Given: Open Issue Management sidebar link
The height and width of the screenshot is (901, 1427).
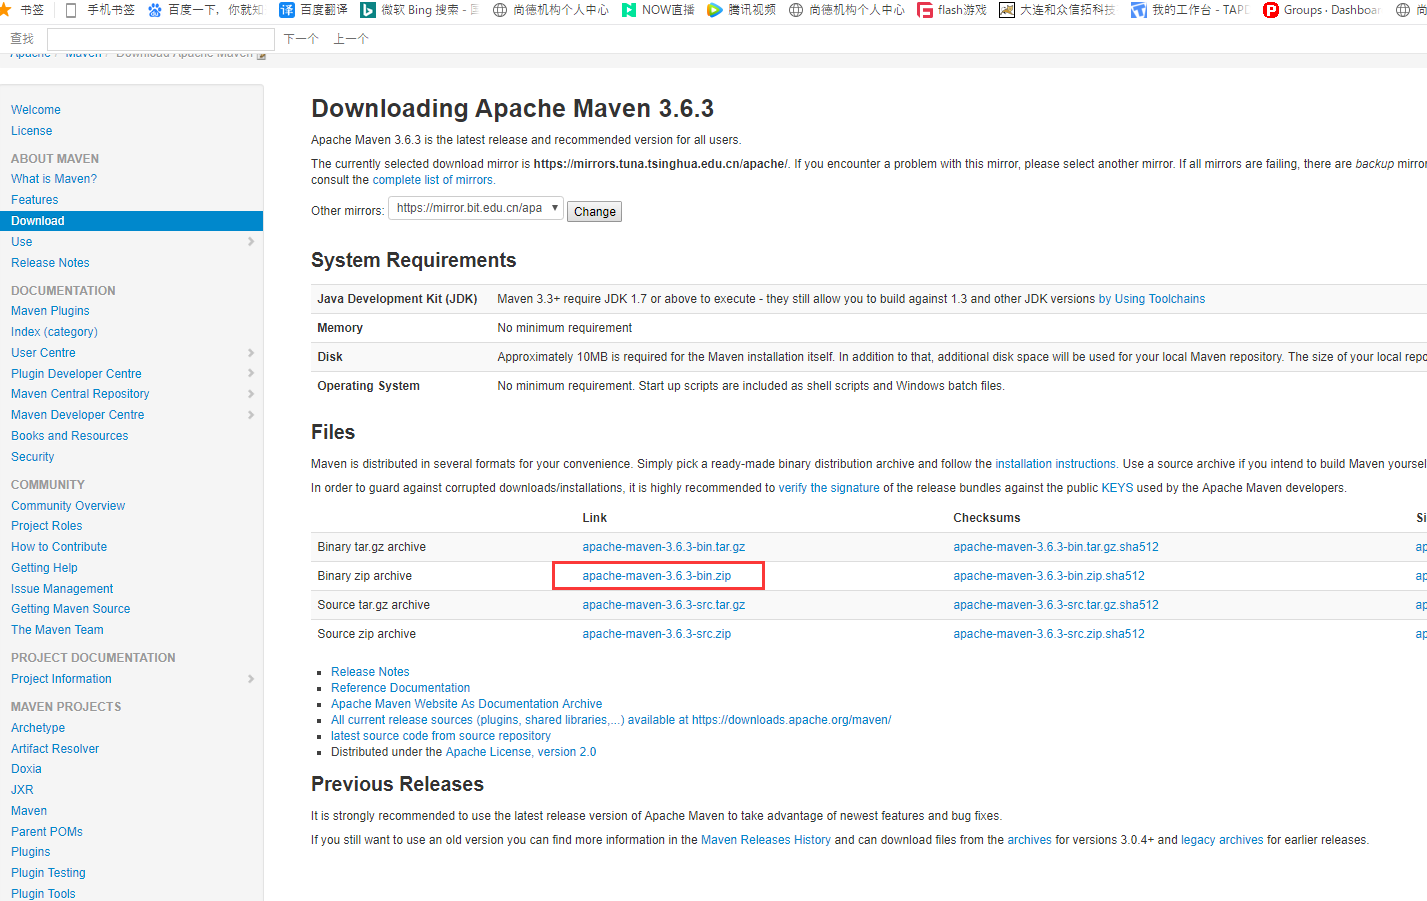Looking at the screenshot, I should (62, 589).
